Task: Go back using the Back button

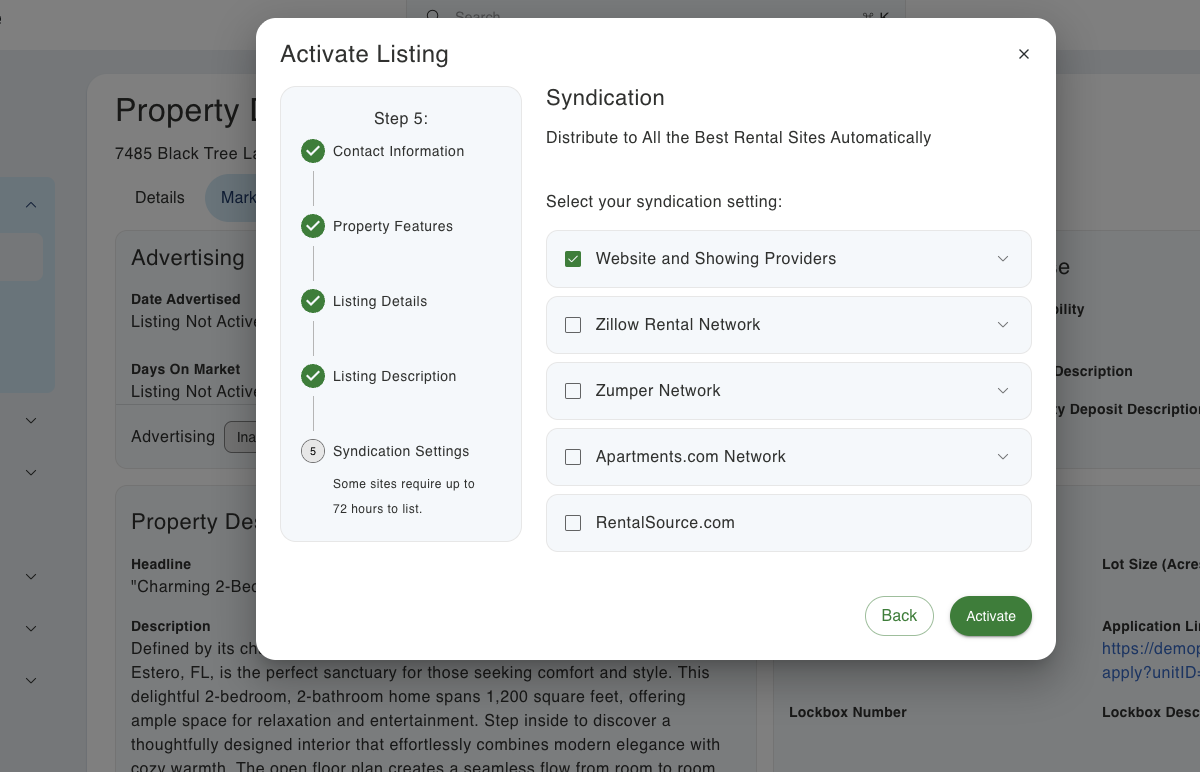Action: pos(899,616)
